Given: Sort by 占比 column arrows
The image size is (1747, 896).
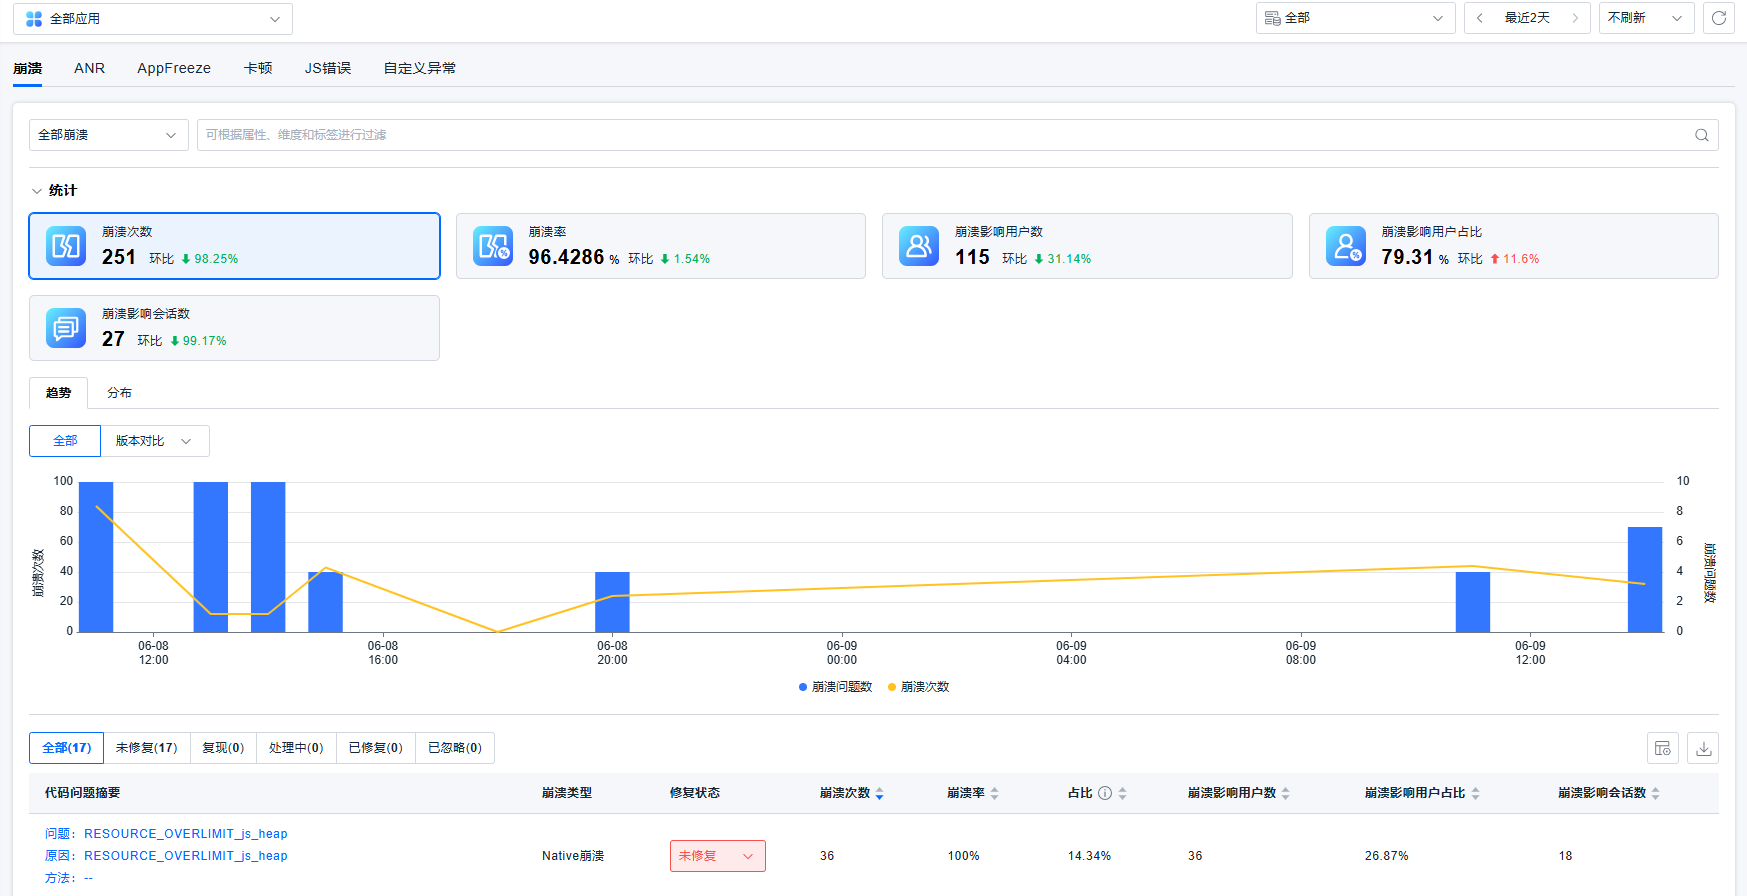Looking at the screenshot, I should (x=1122, y=793).
